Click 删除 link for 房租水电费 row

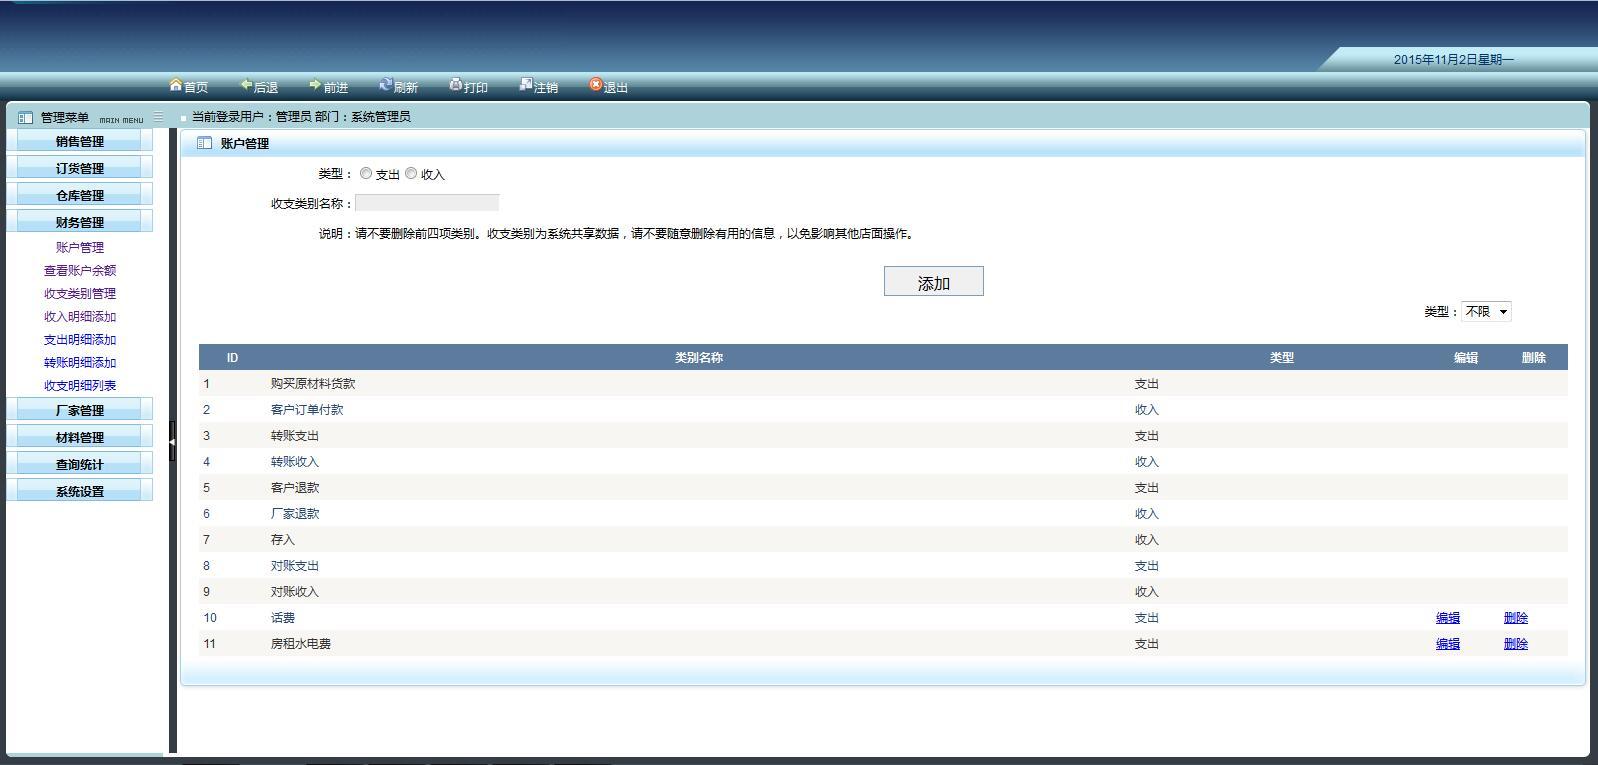(x=1515, y=644)
